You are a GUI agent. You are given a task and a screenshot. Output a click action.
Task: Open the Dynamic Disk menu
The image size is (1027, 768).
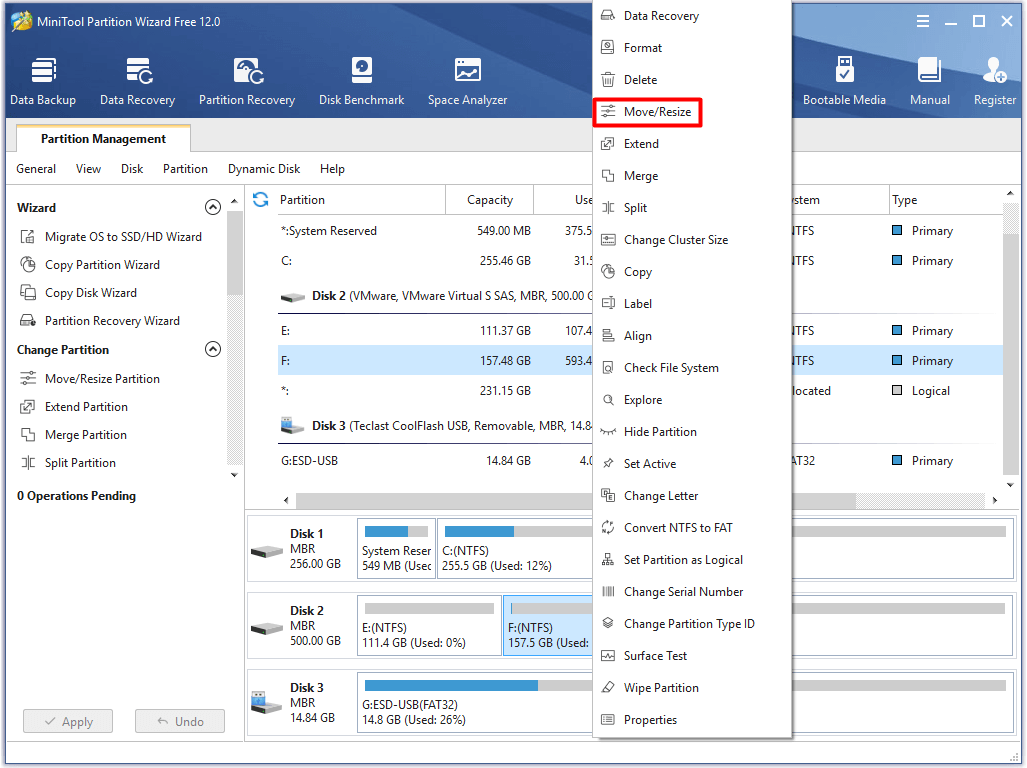[x=264, y=169]
